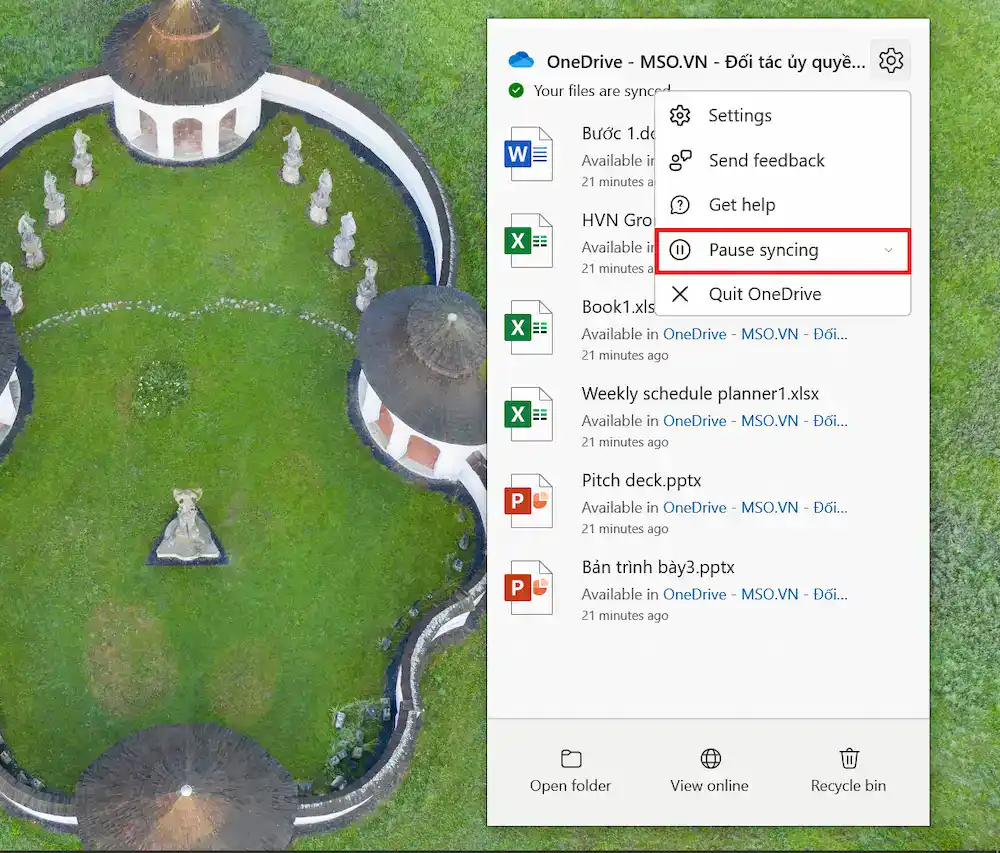Choose Quit OneDrive

point(764,294)
